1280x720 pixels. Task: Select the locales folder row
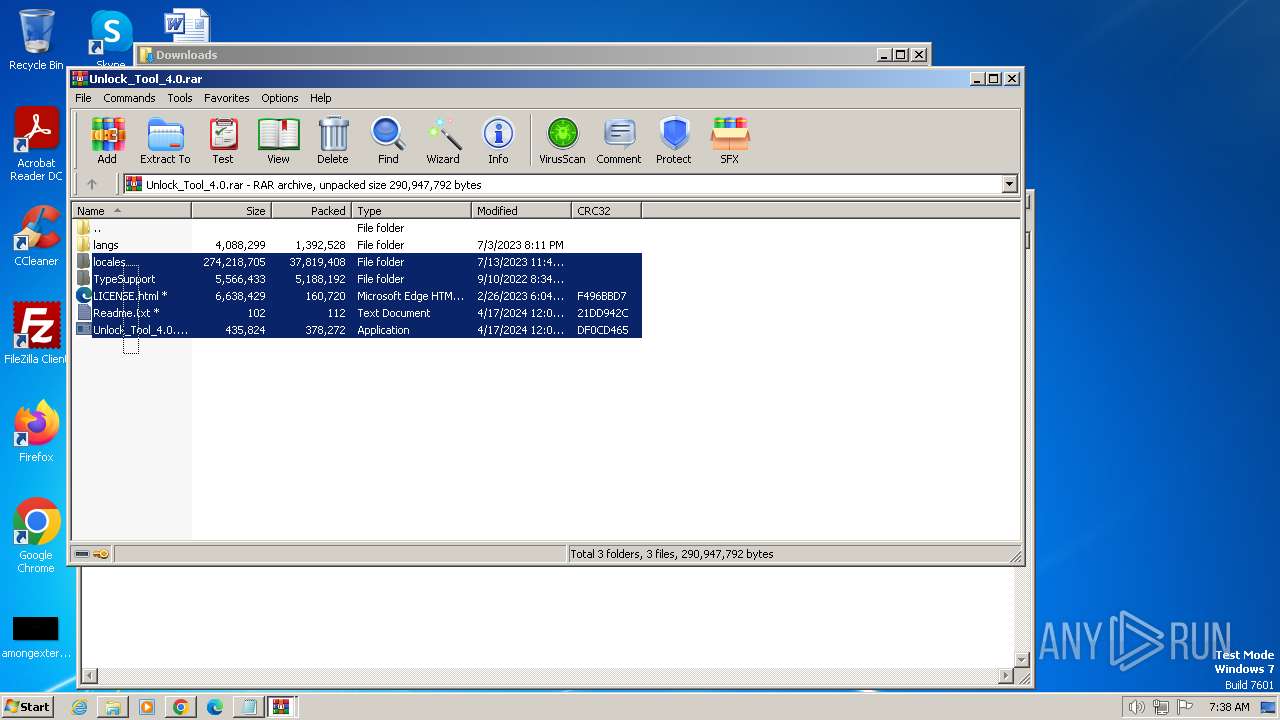356,262
